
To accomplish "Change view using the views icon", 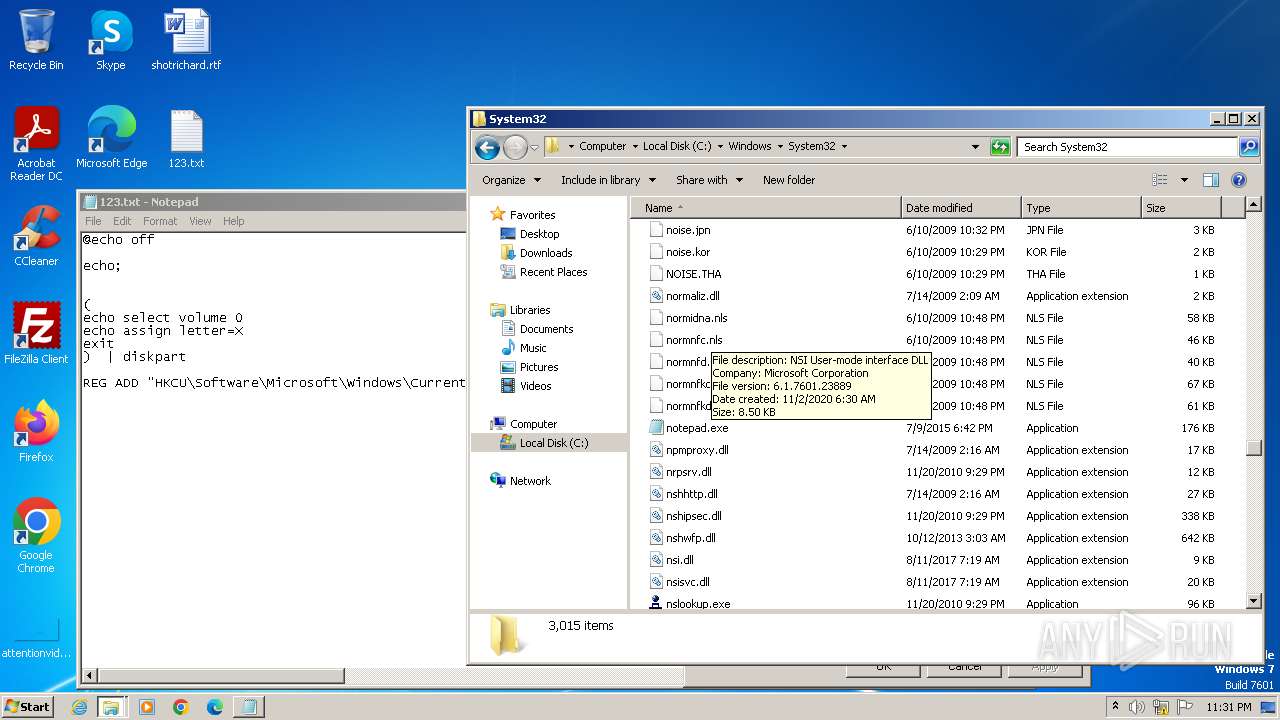I will coord(1160,180).
